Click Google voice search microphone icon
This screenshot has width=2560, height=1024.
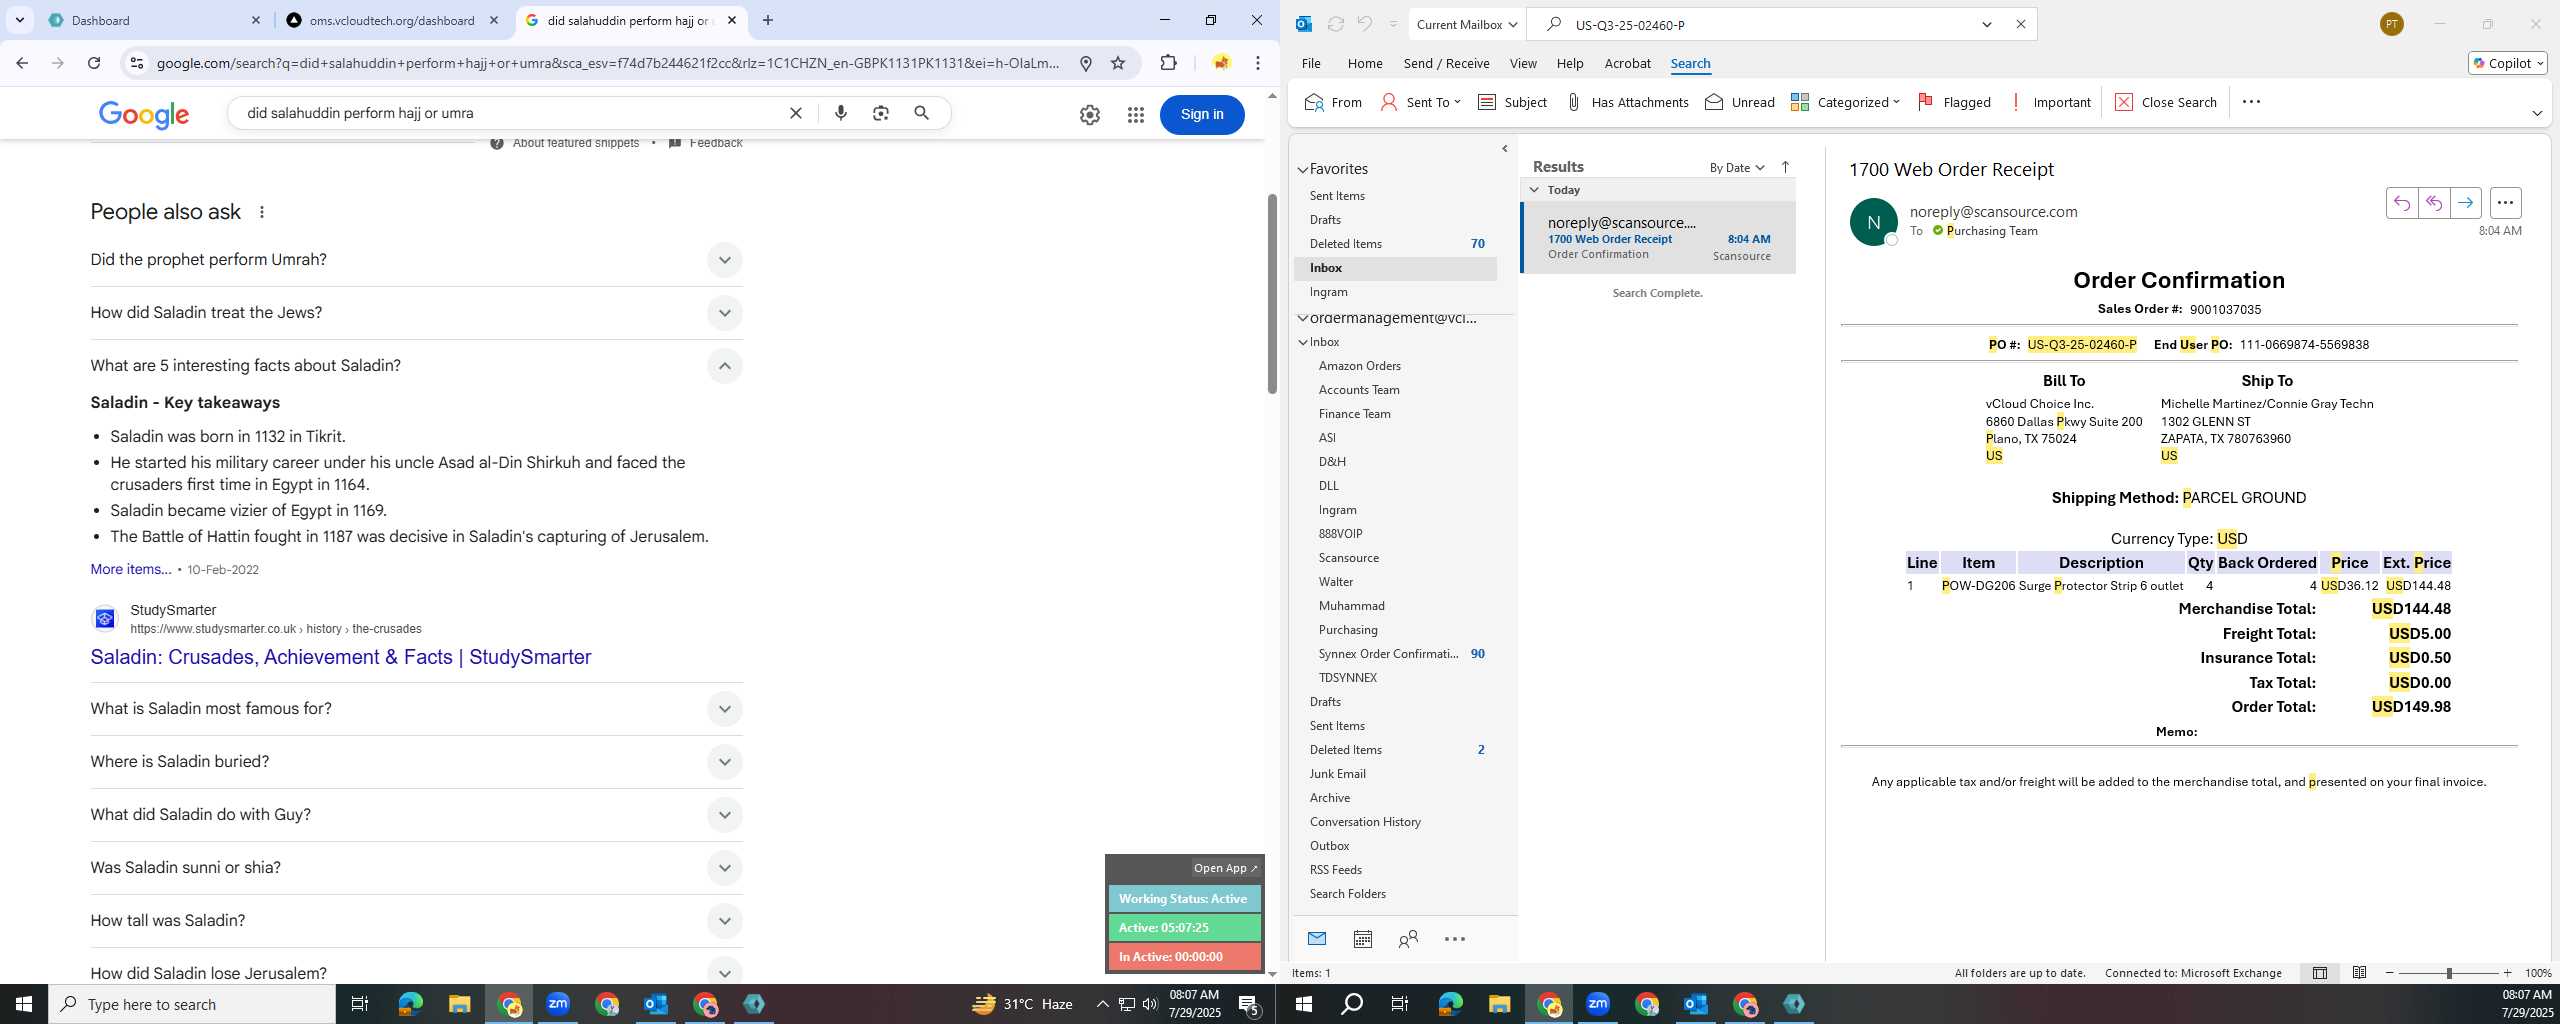840,113
